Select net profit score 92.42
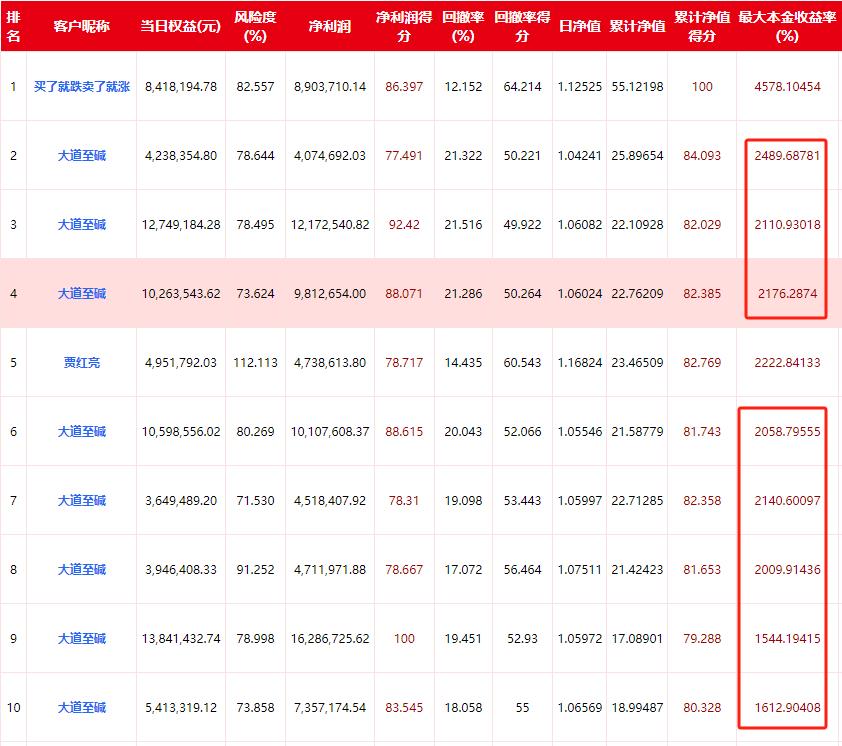The image size is (842, 746). click(404, 224)
